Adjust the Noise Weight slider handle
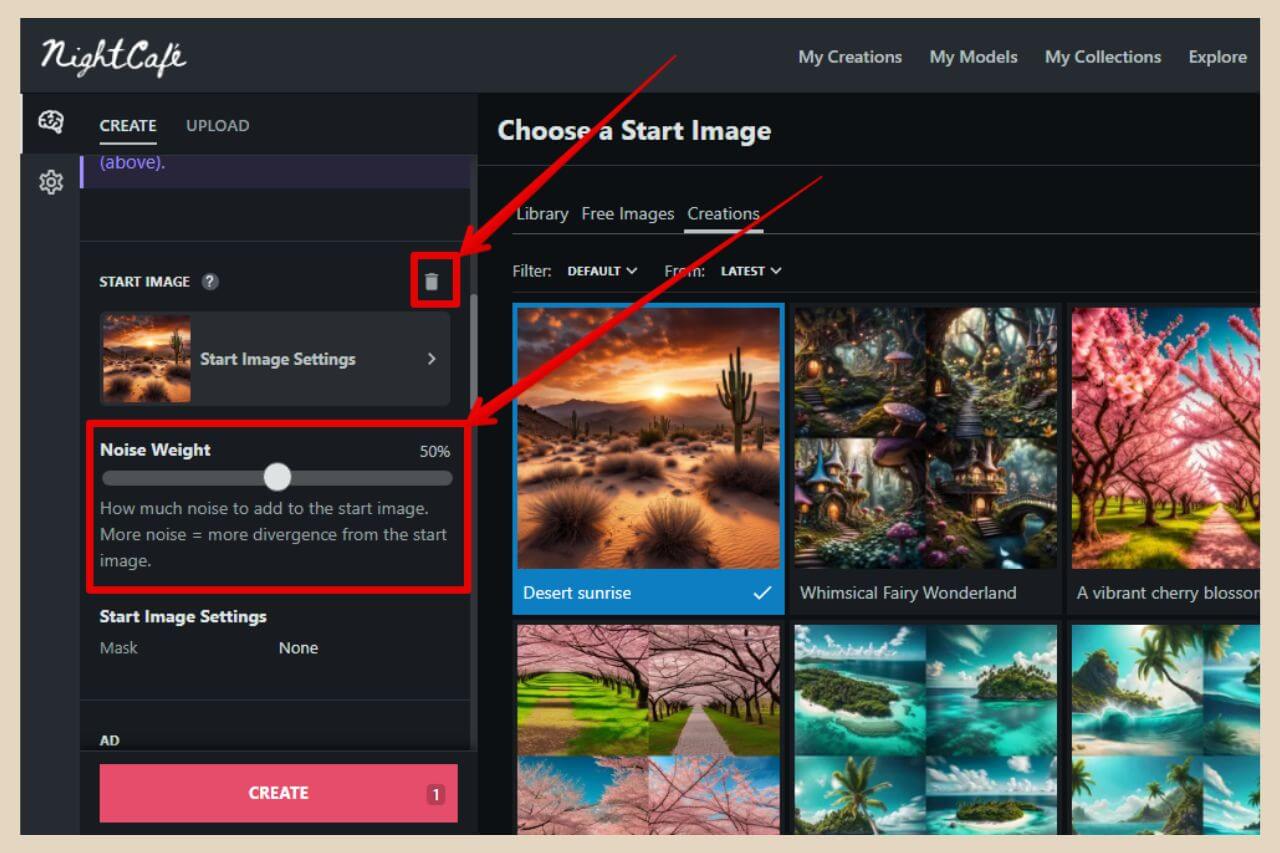Viewport: 1280px width, 853px height. 277,478
